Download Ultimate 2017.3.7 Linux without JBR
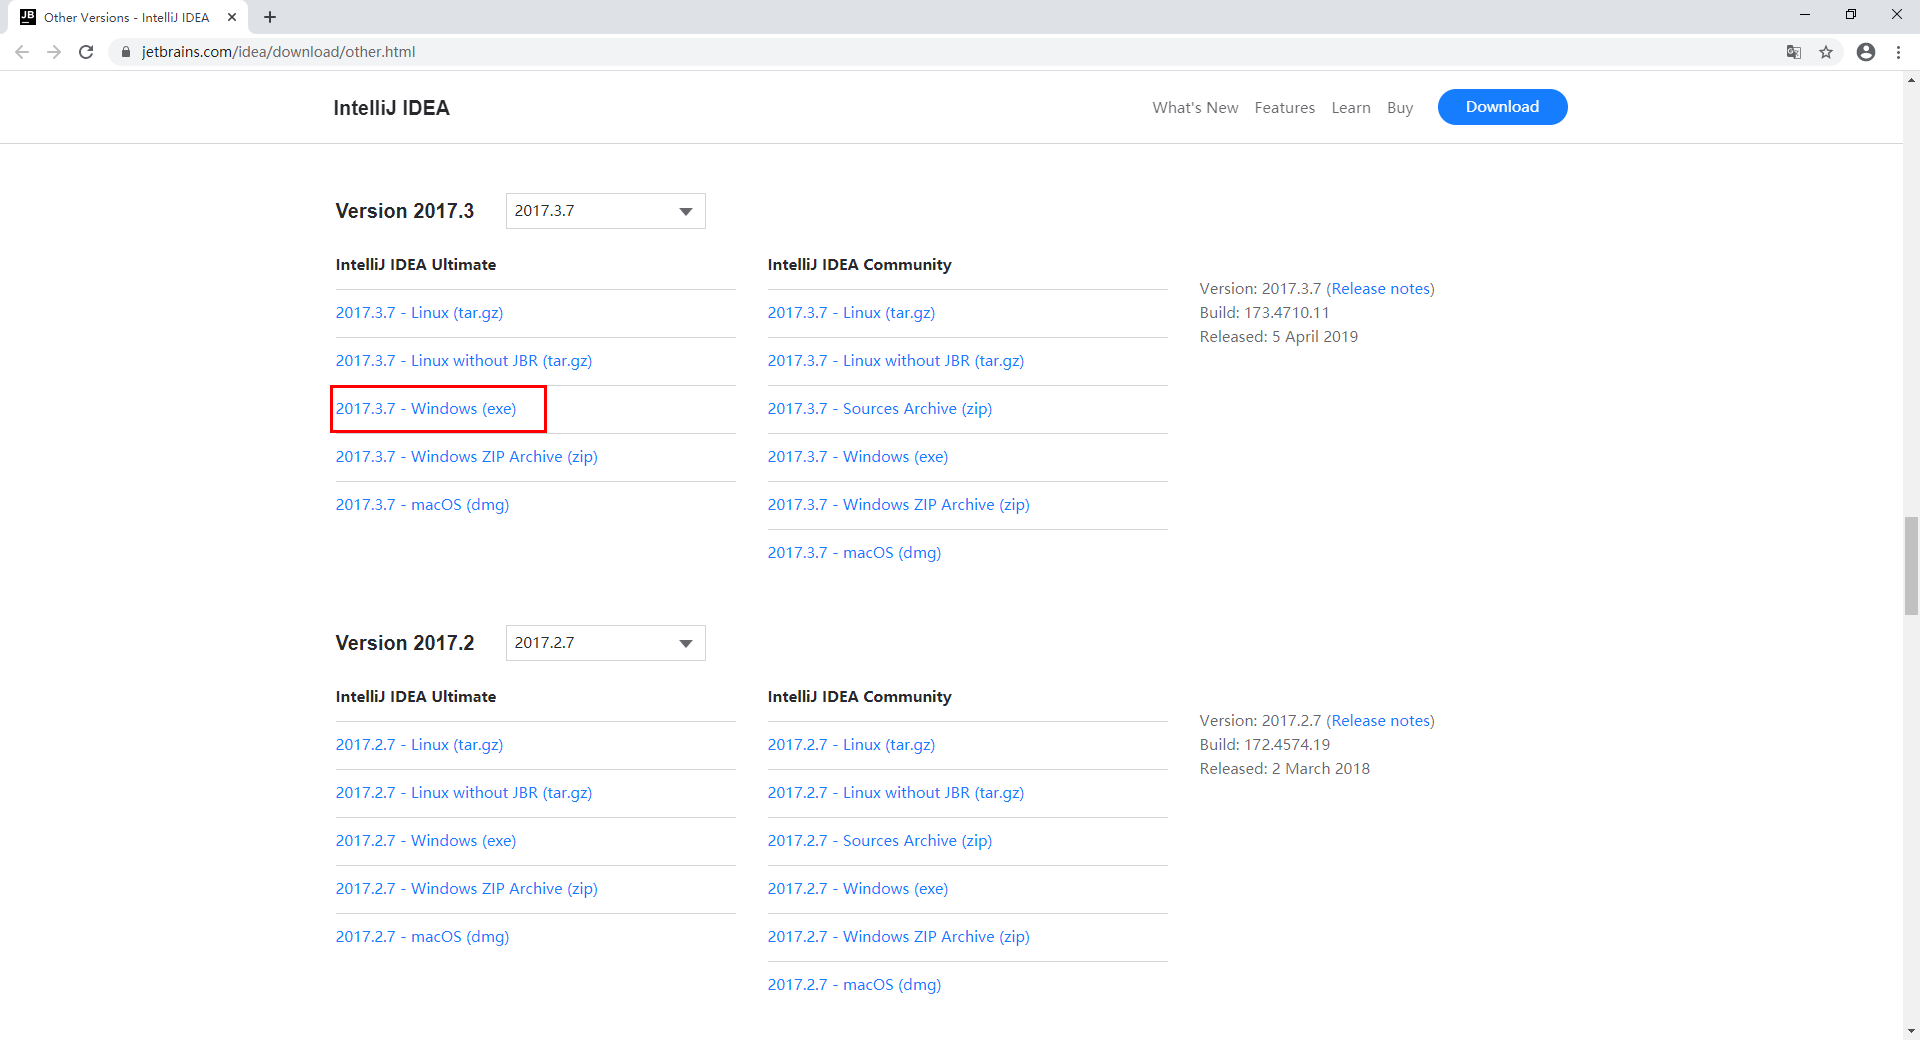 point(464,361)
